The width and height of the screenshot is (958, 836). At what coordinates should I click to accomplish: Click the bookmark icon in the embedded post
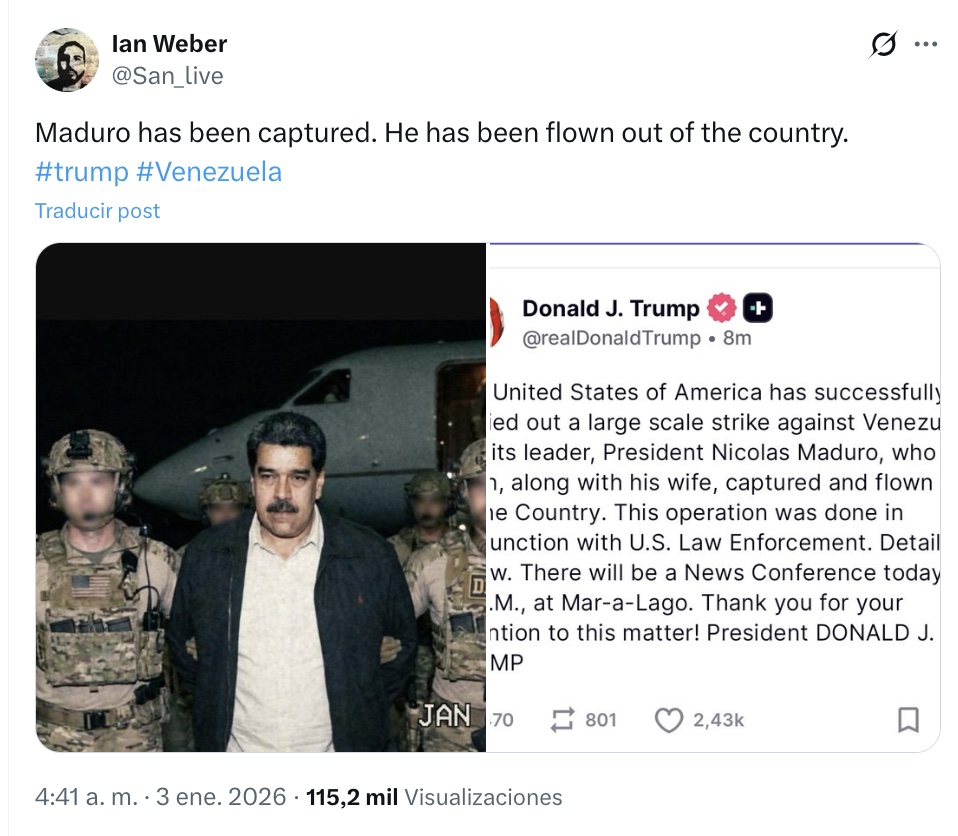[908, 720]
